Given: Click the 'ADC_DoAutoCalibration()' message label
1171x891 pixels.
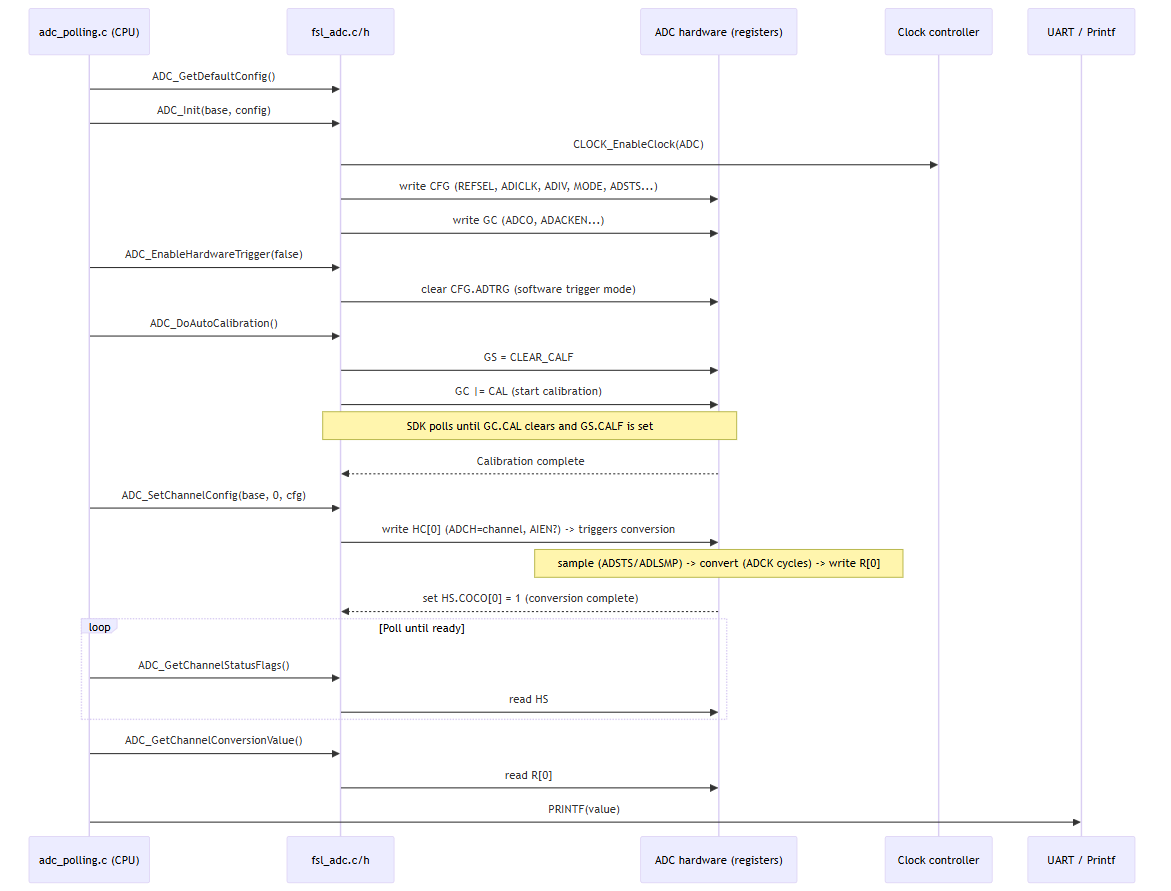Looking at the screenshot, I should click(x=214, y=323).
